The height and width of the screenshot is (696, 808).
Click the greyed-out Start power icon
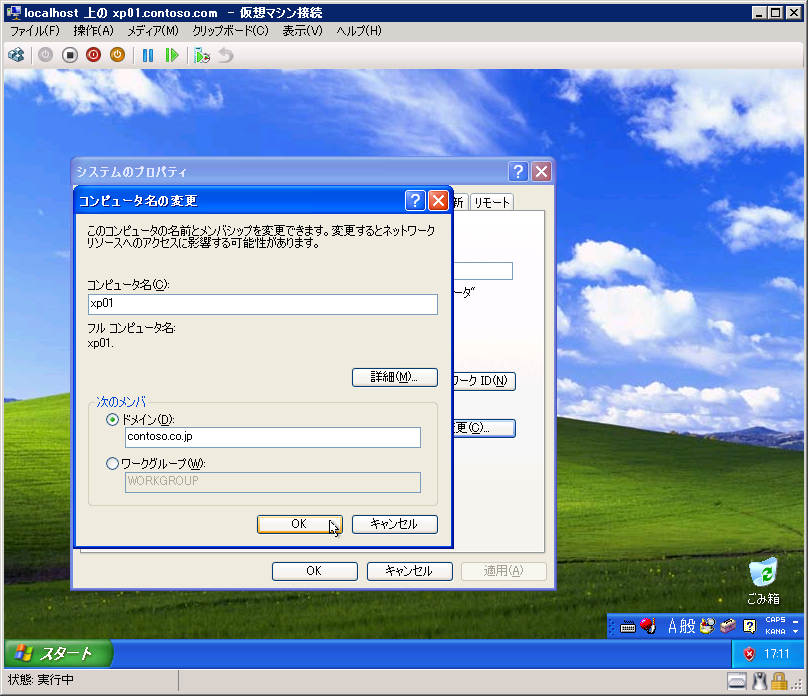pyautogui.click(x=45, y=55)
